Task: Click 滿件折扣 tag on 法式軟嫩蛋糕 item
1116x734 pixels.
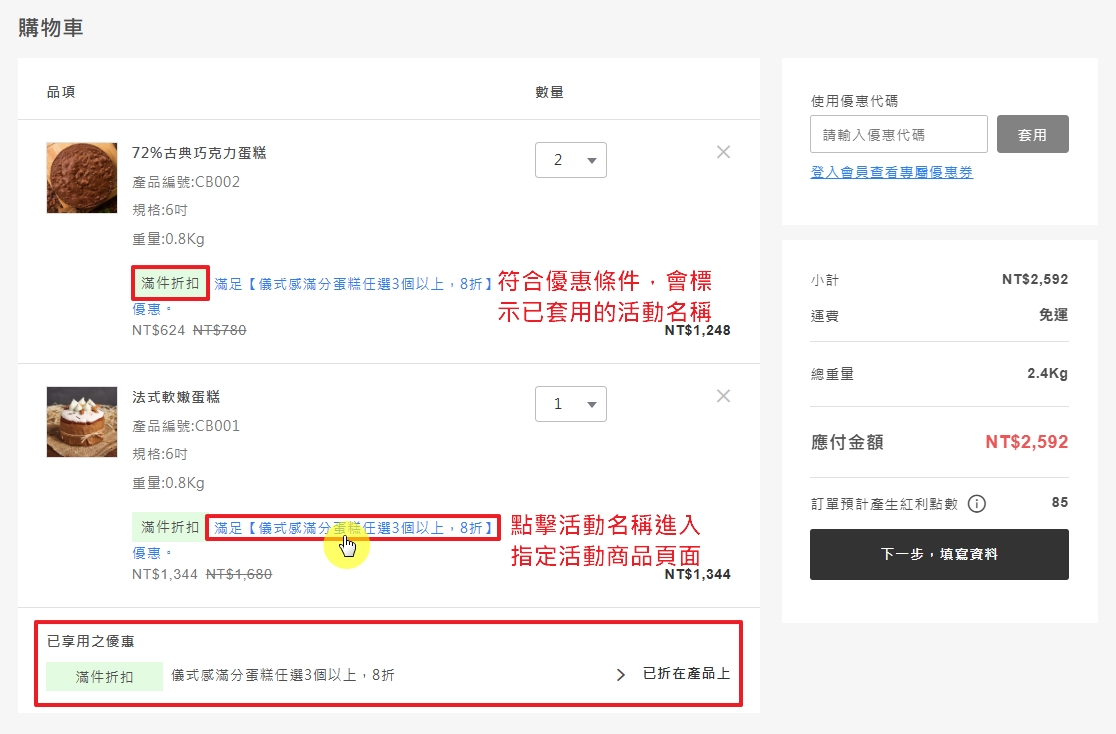Action: coord(169,527)
